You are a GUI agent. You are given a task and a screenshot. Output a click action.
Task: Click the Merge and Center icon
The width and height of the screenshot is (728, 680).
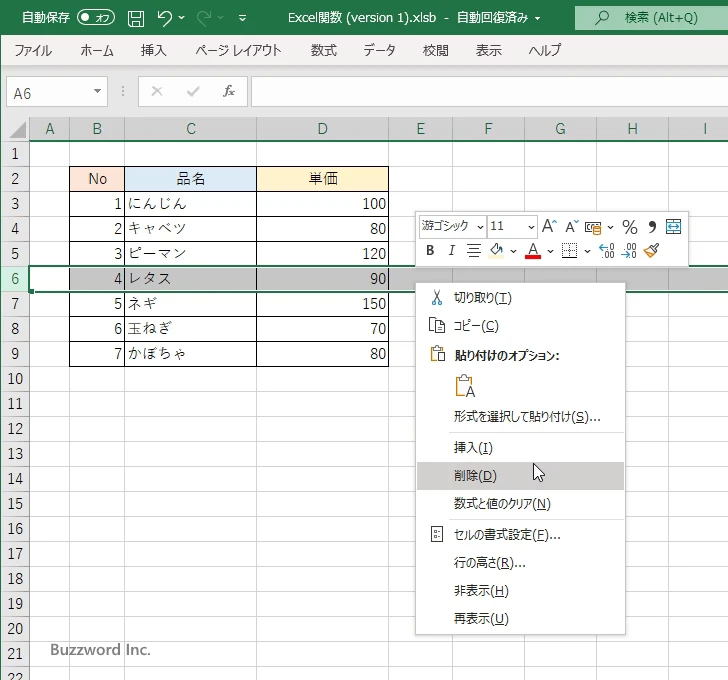tap(673, 227)
